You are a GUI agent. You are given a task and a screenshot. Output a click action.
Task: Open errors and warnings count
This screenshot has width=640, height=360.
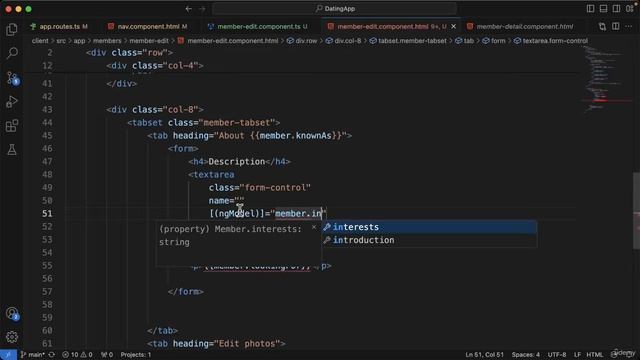(x=77, y=355)
